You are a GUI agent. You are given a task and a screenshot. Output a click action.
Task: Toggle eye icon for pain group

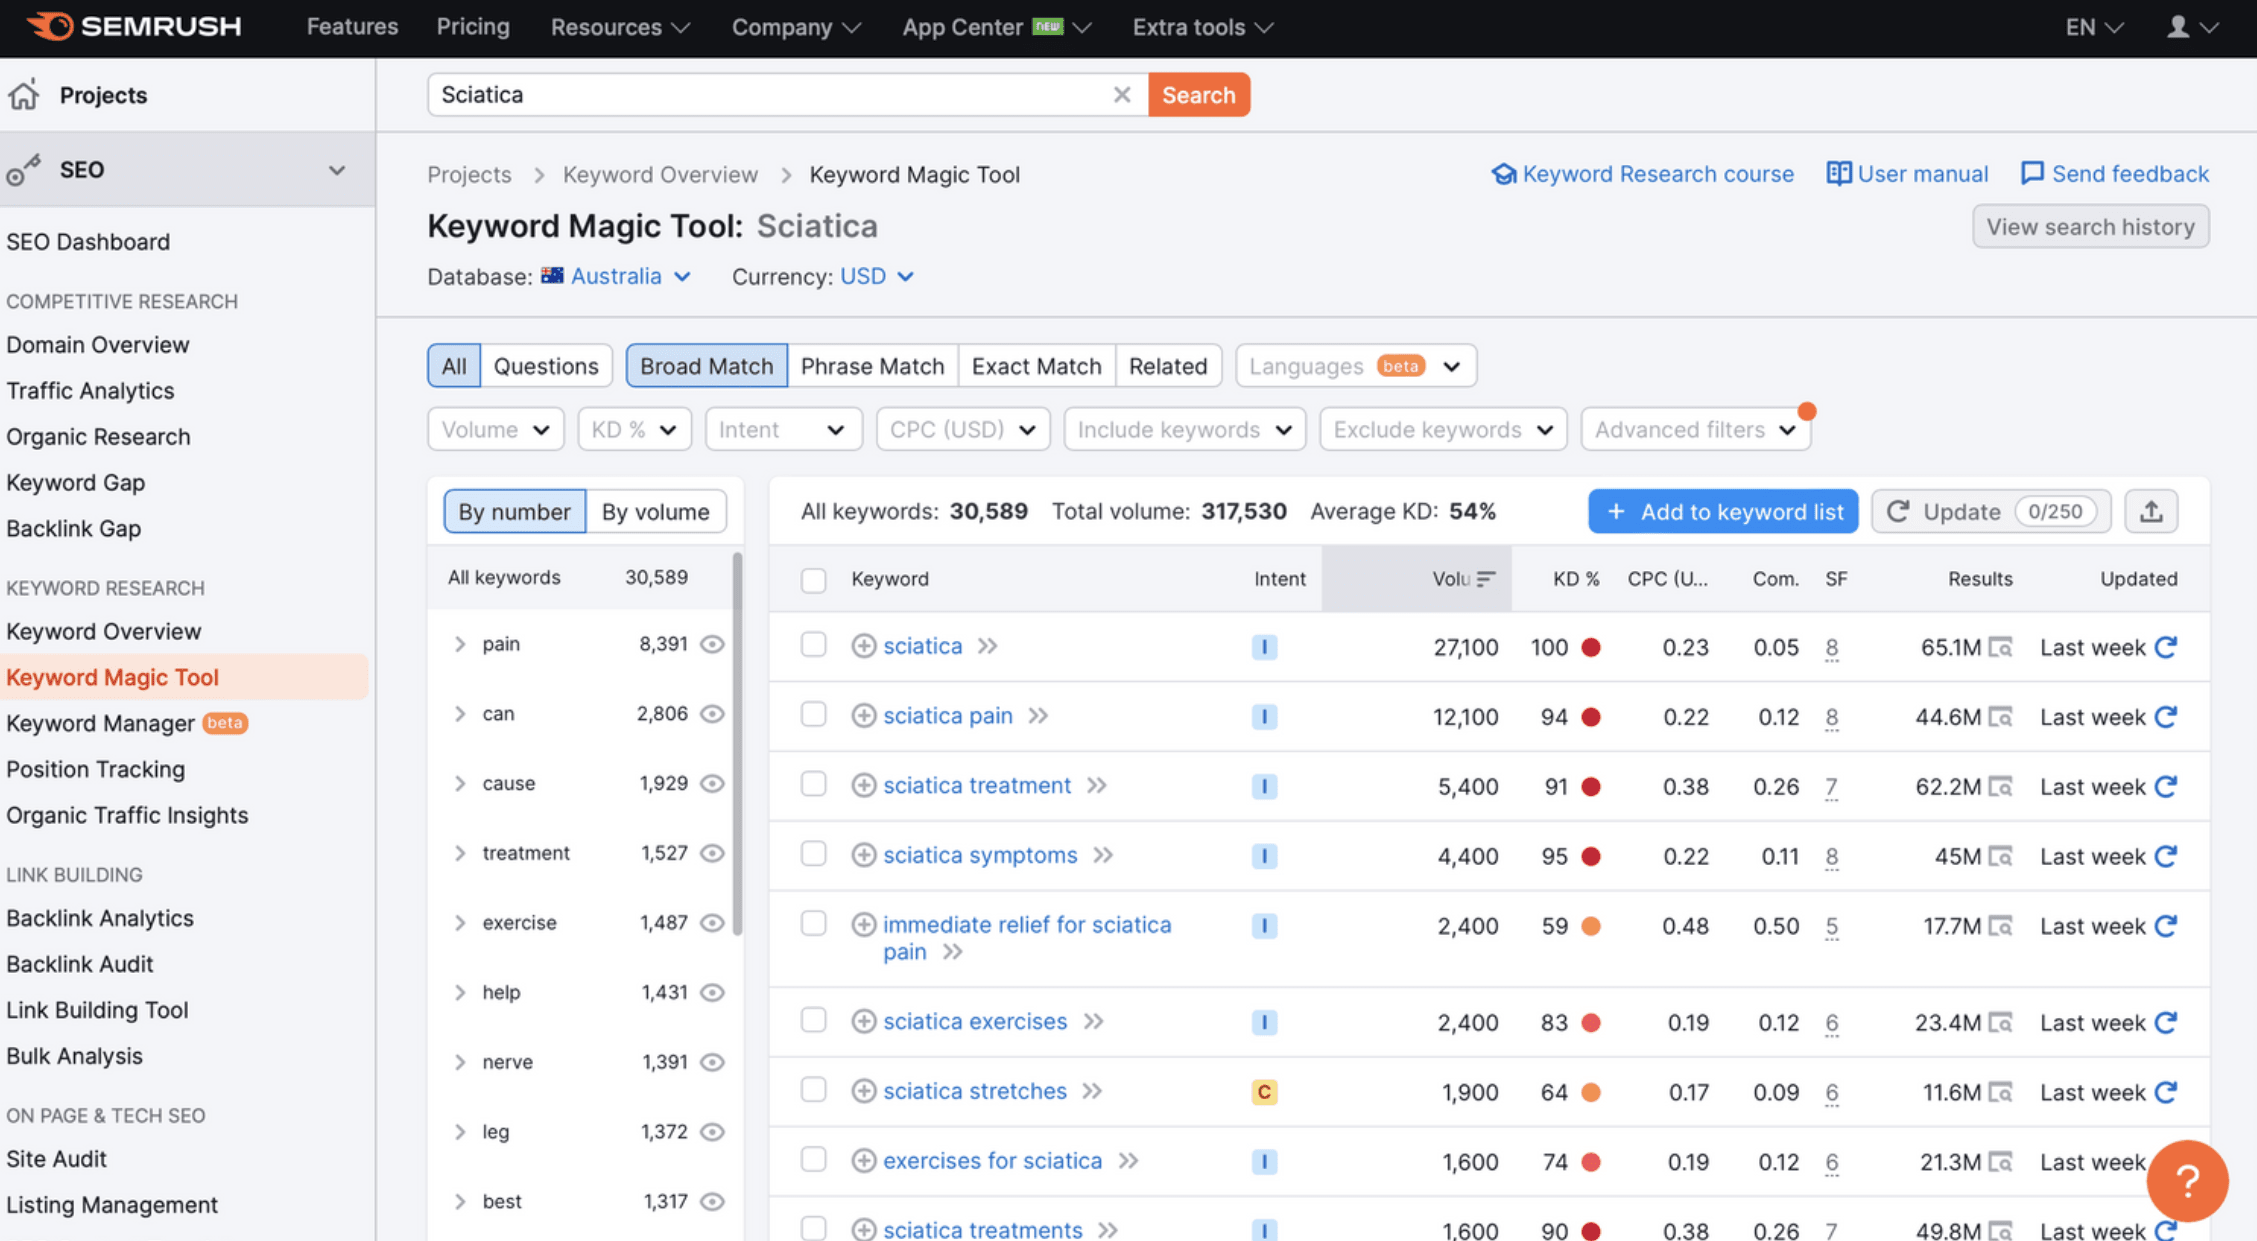click(712, 644)
